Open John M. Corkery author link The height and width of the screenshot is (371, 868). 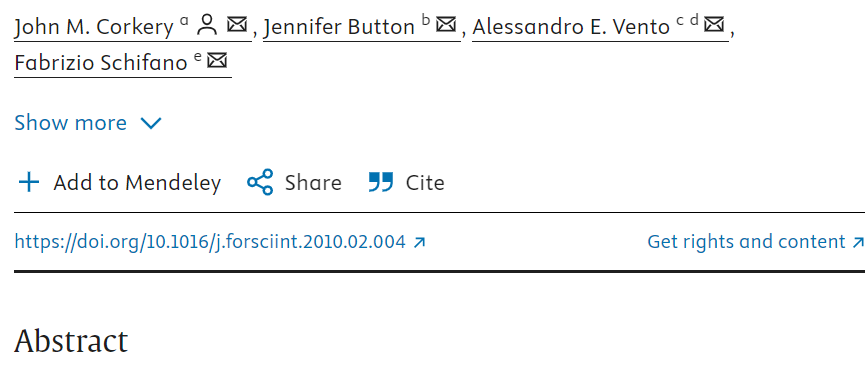94,27
